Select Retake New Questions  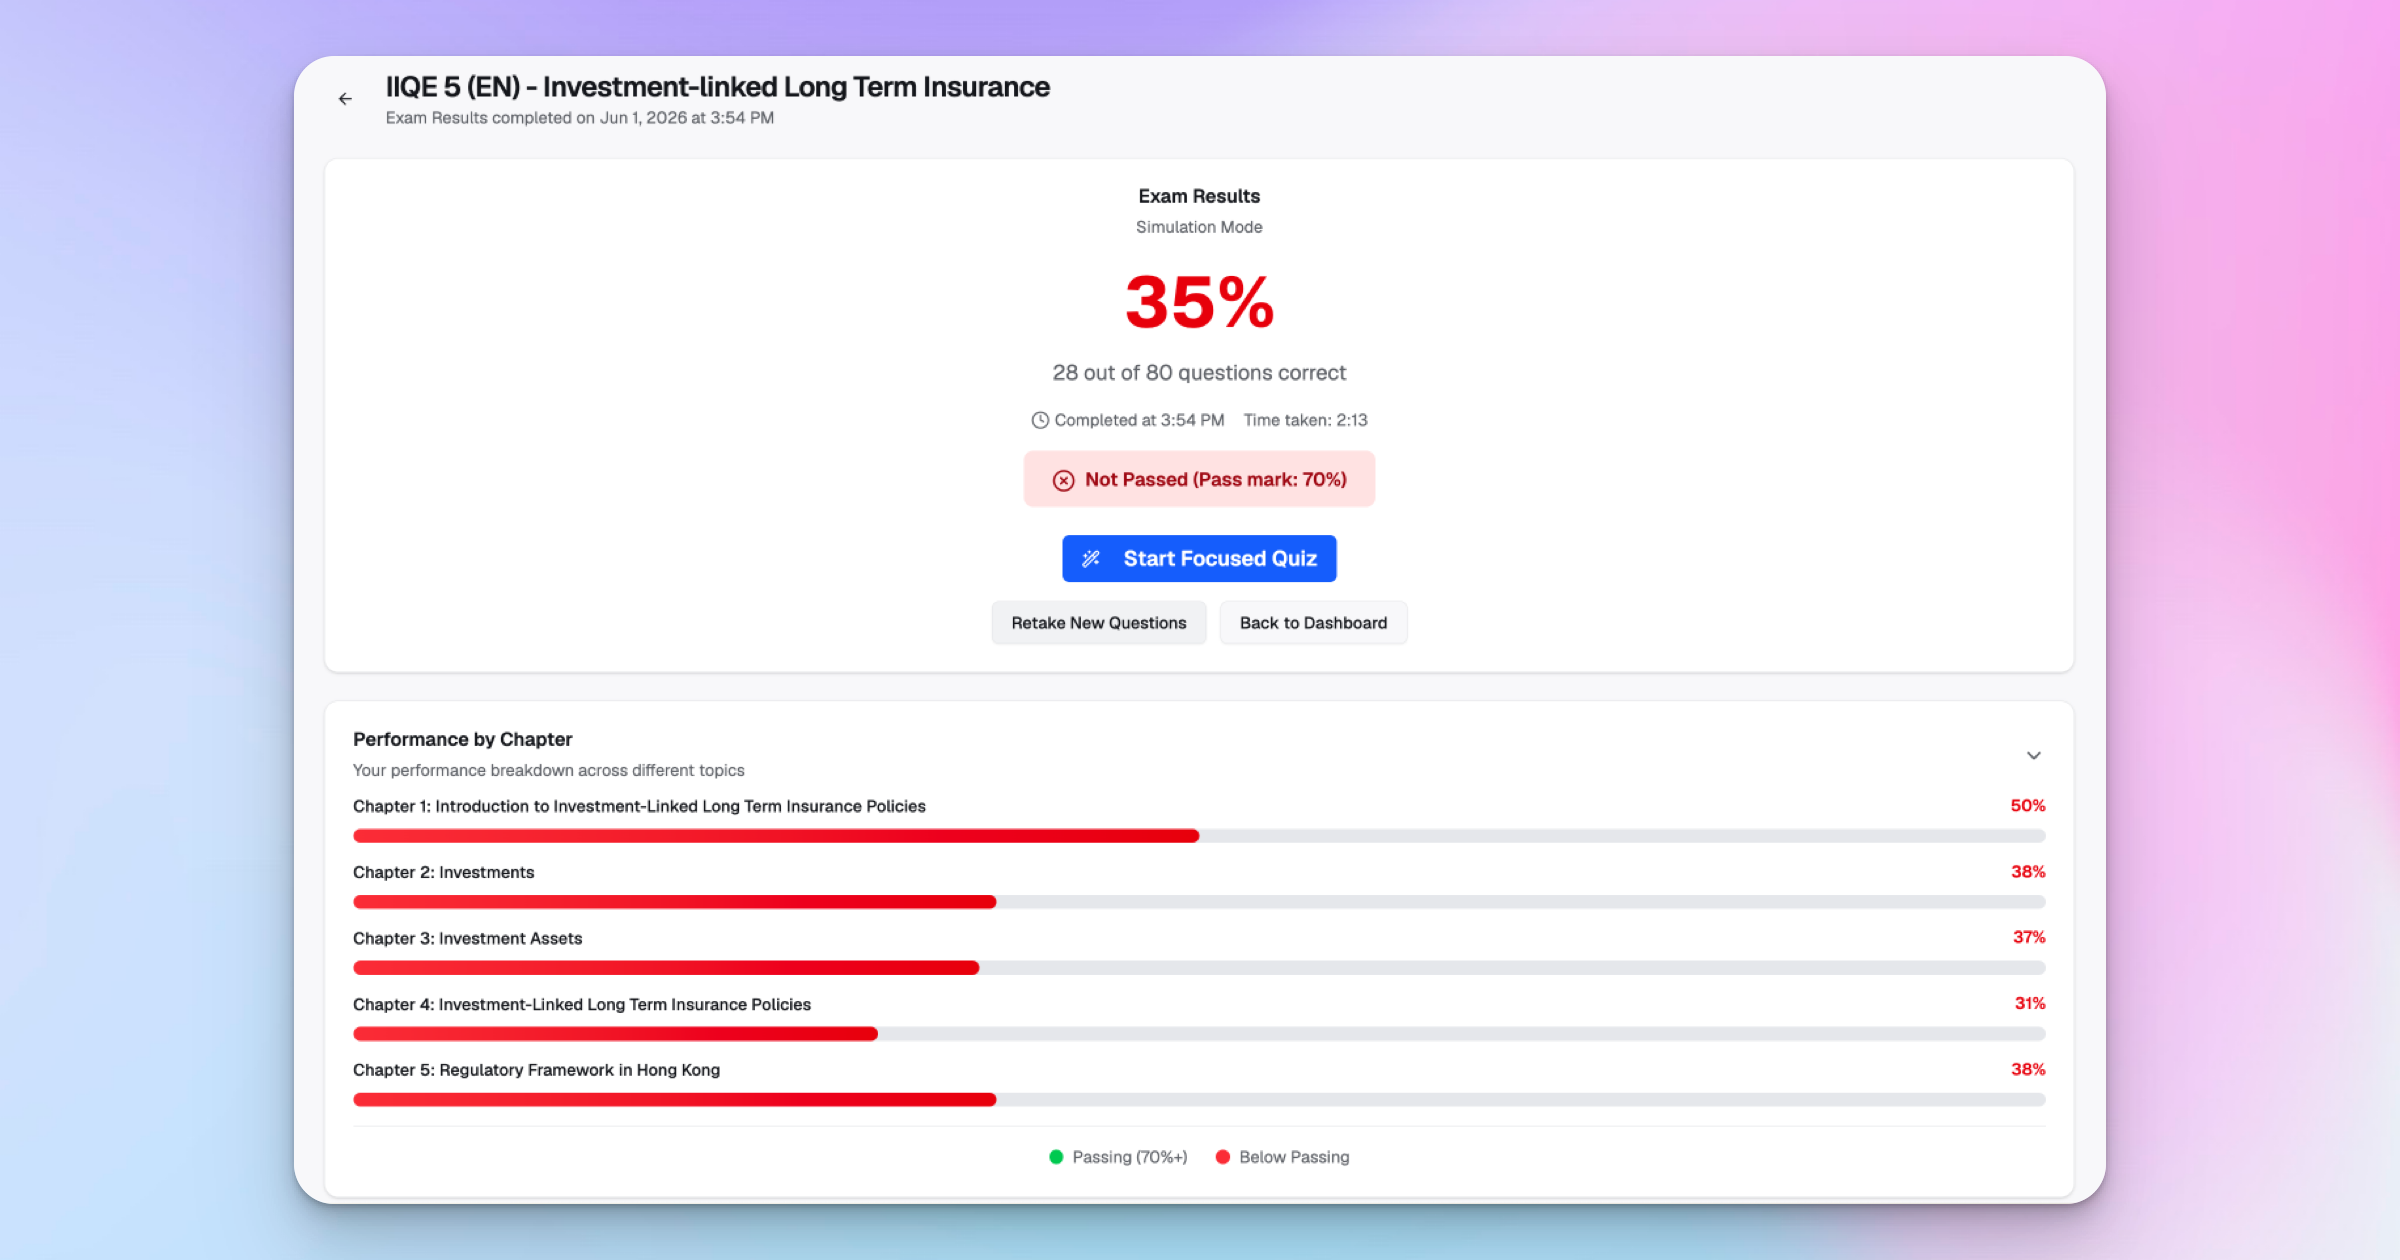point(1098,623)
